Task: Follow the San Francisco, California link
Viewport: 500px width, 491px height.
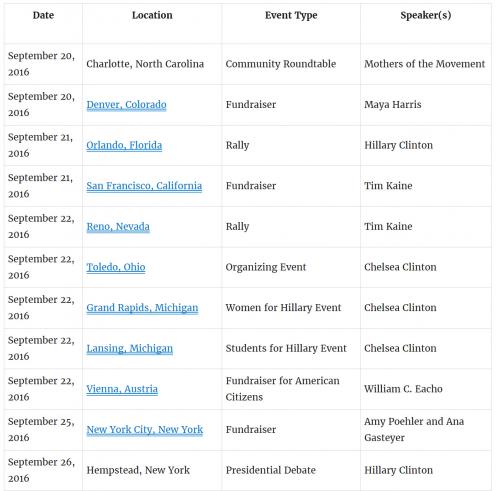Action: [x=144, y=186]
